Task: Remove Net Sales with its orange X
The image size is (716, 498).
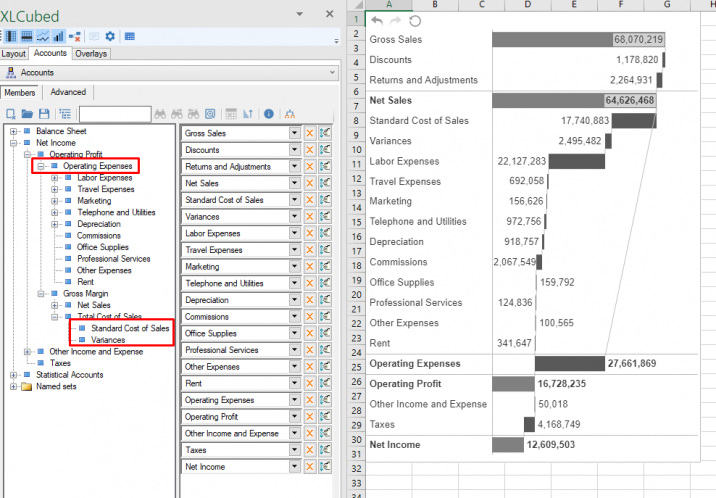Action: coord(310,183)
